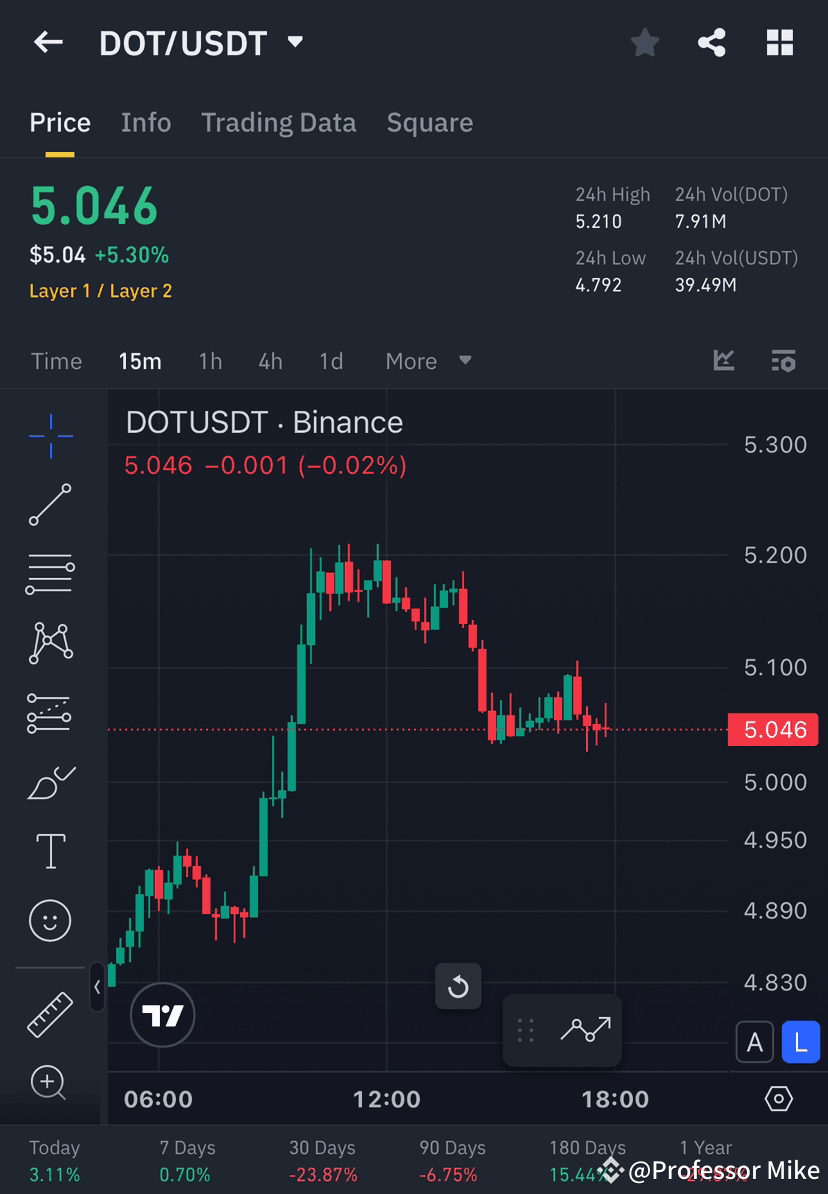Image resolution: width=828 pixels, height=1194 pixels.
Task: Open the zoom magnifier tool
Action: click(50, 1083)
